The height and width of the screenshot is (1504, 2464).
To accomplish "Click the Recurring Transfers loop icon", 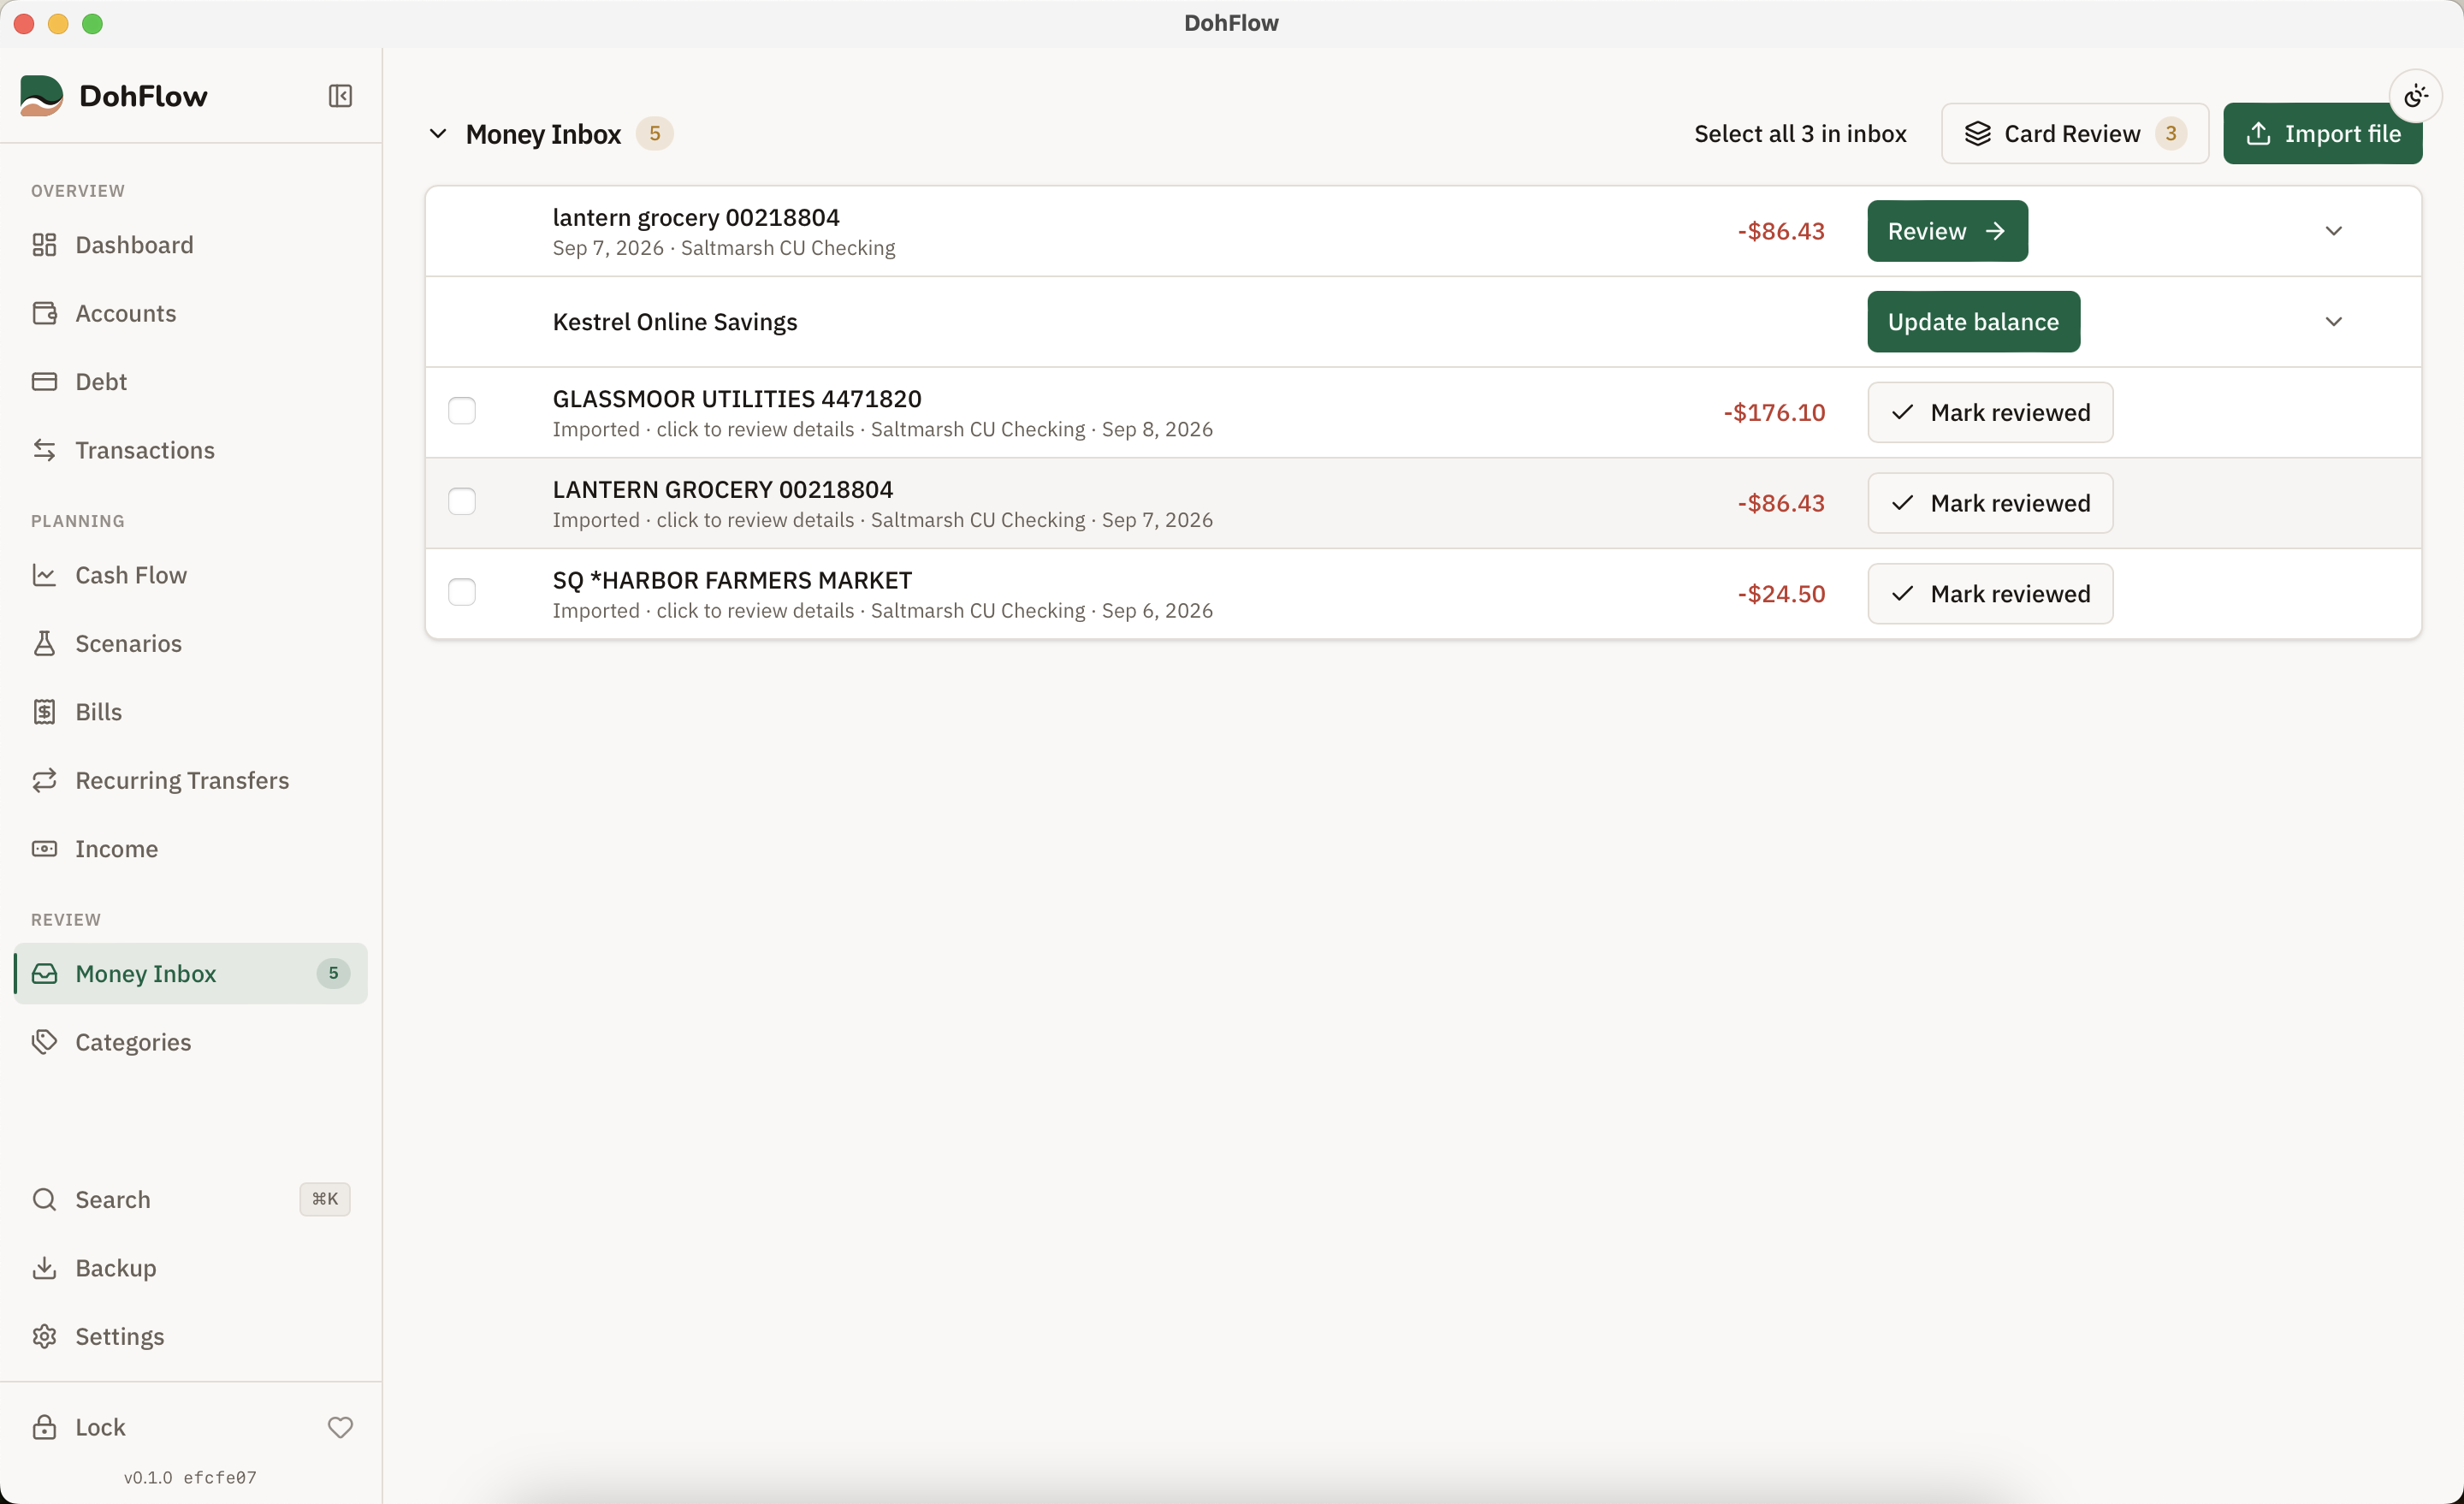I will click(x=44, y=780).
